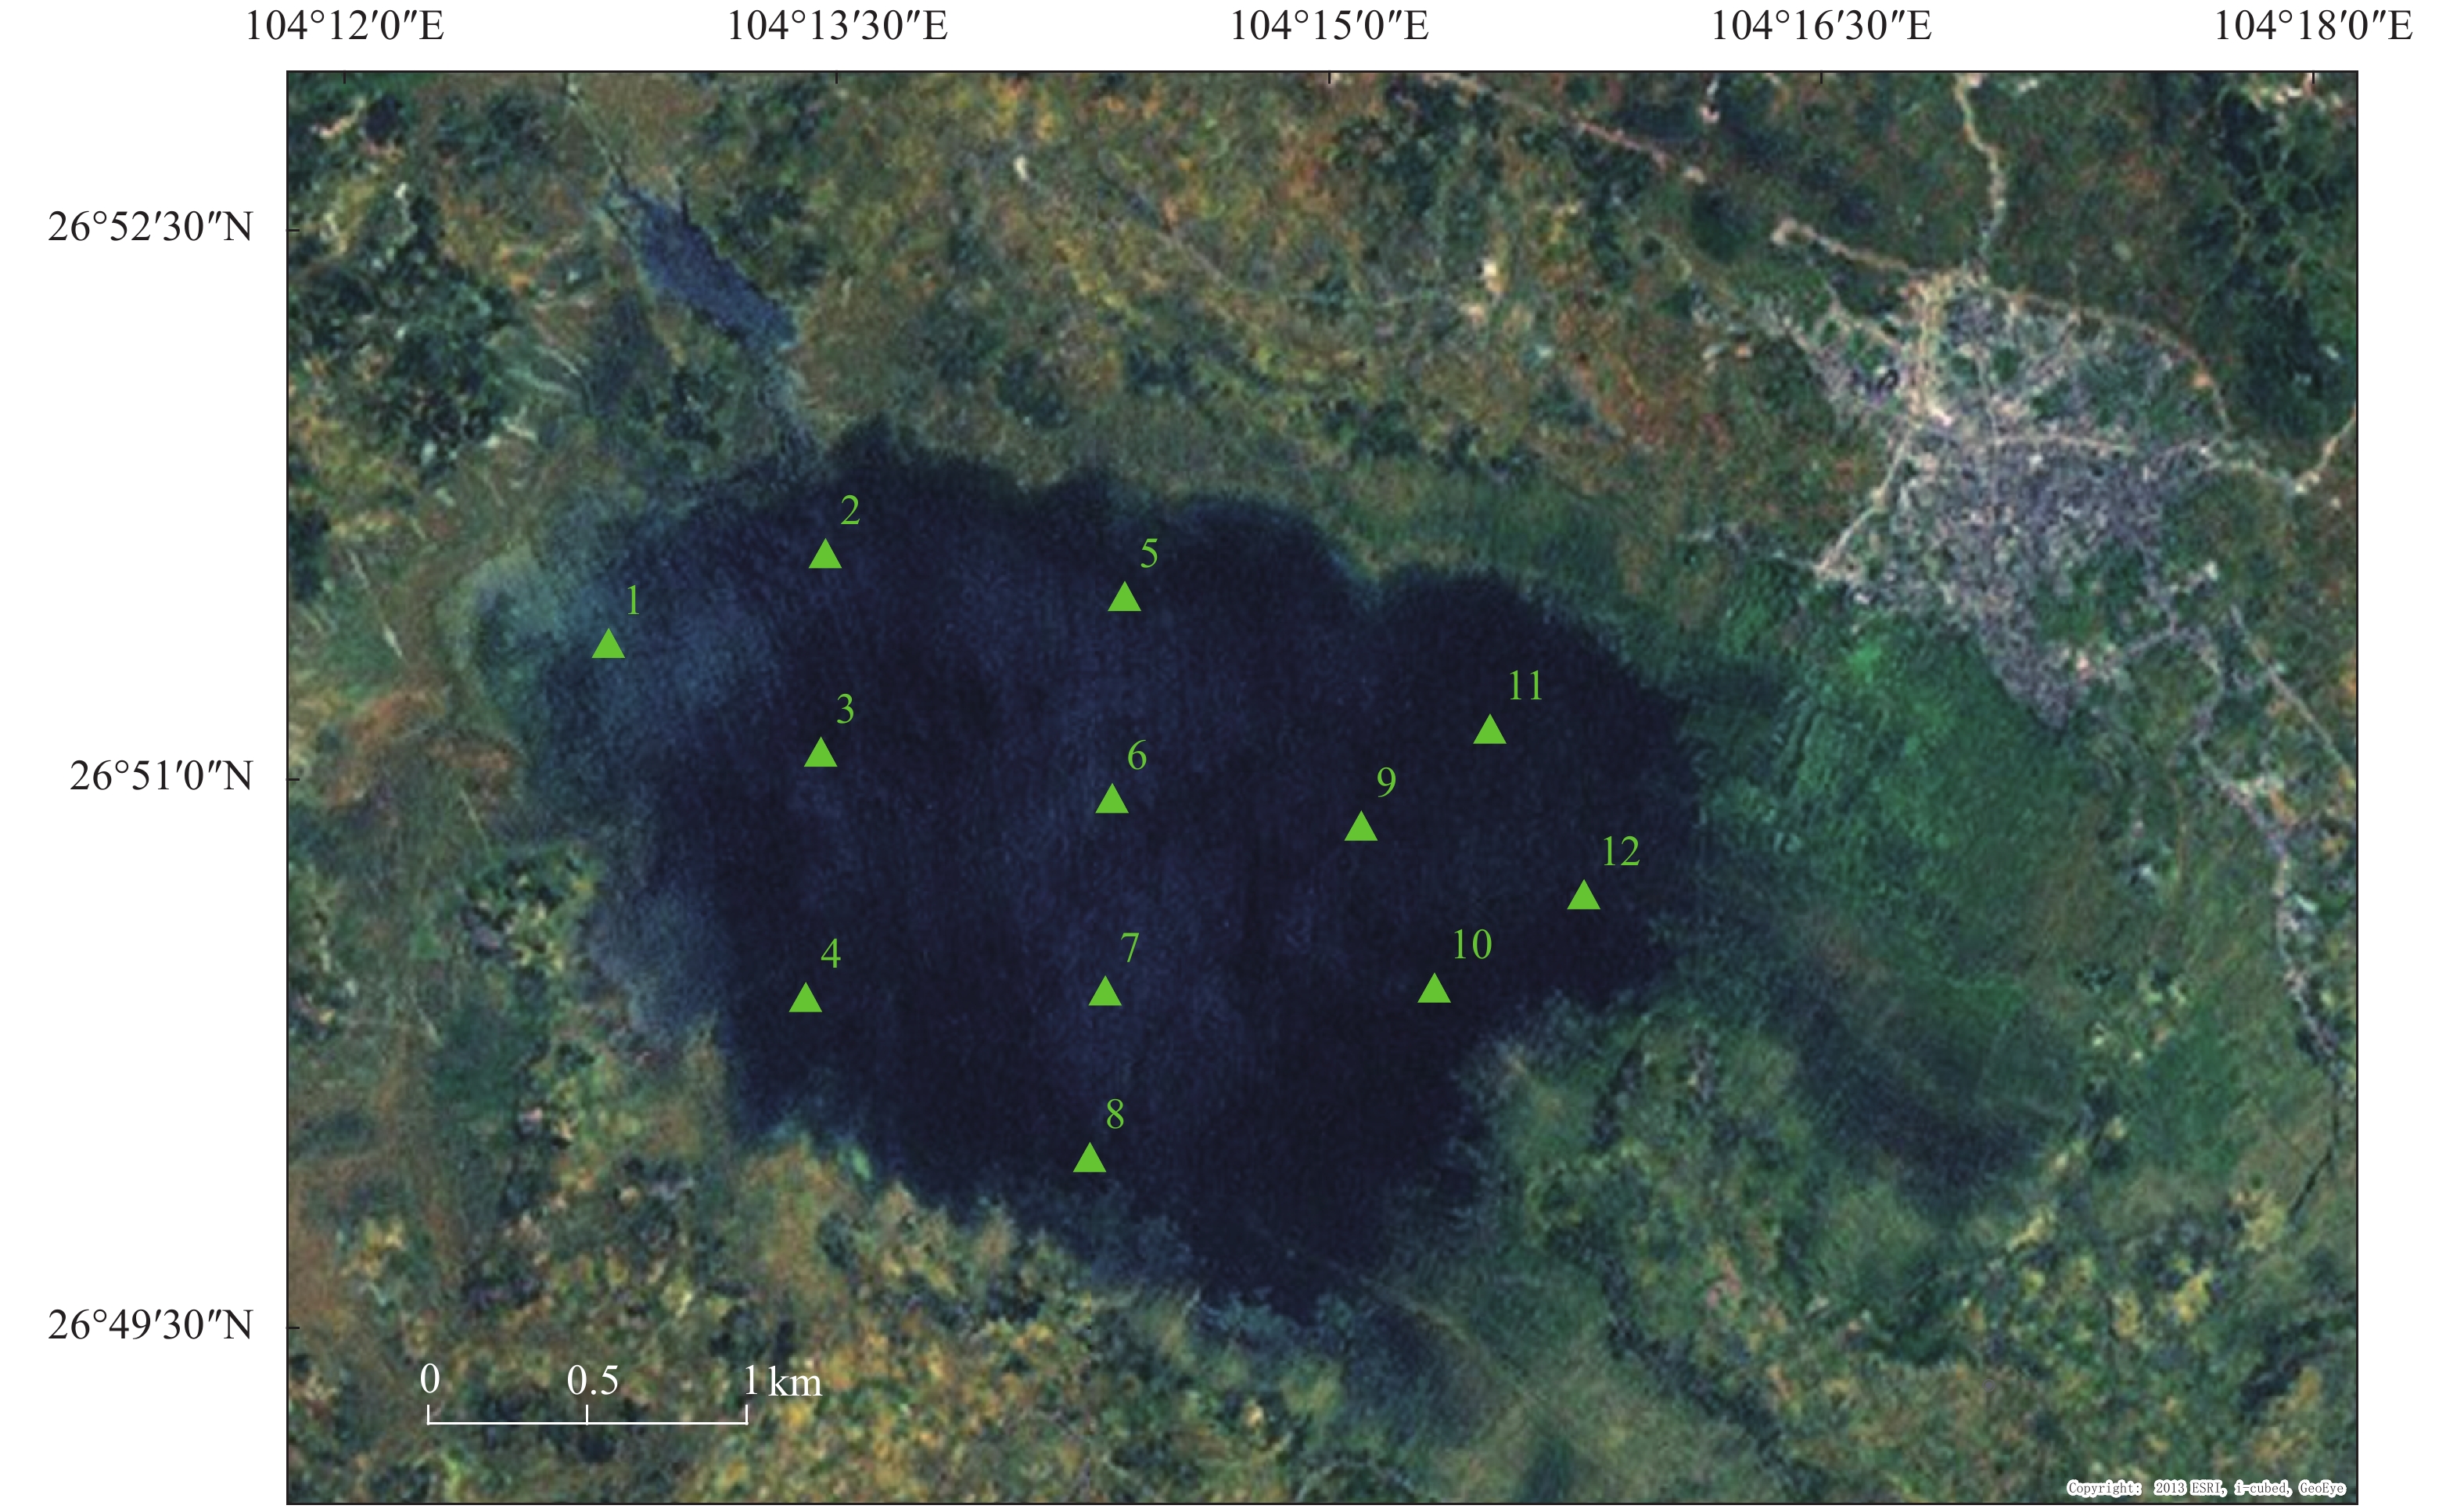Click the 1 km scale bar label

tap(783, 1381)
